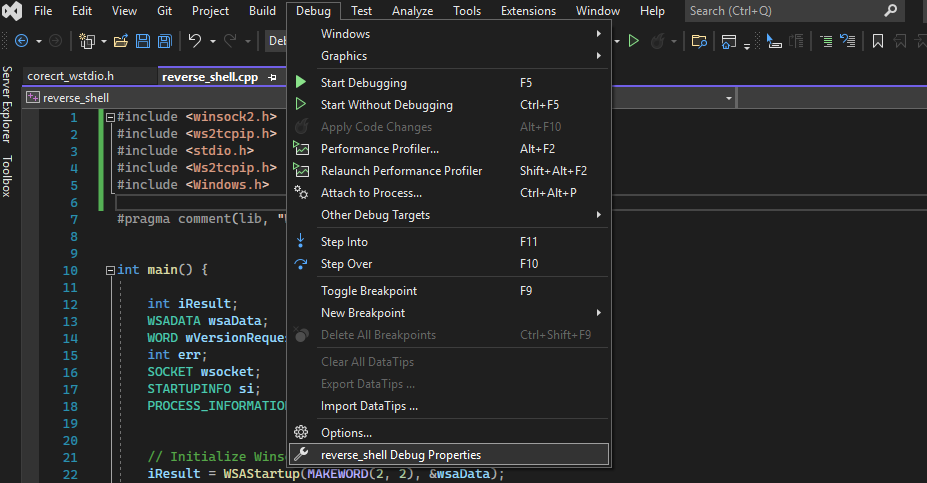Click the Navigate Backward arrow icon

pyautogui.click(x=21, y=41)
